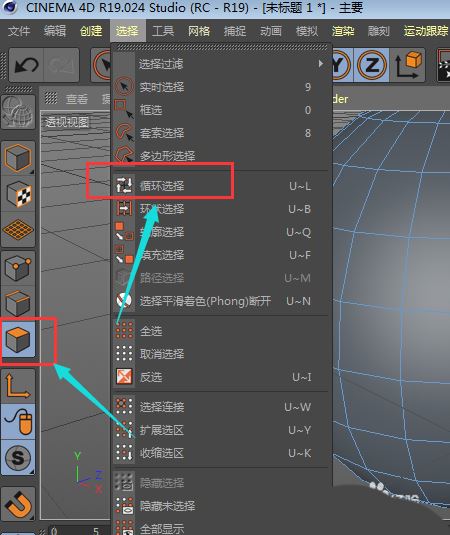The height and width of the screenshot is (535, 450).
Task: Choose 隐藏未选择 hide unselected
Action: pos(221,506)
